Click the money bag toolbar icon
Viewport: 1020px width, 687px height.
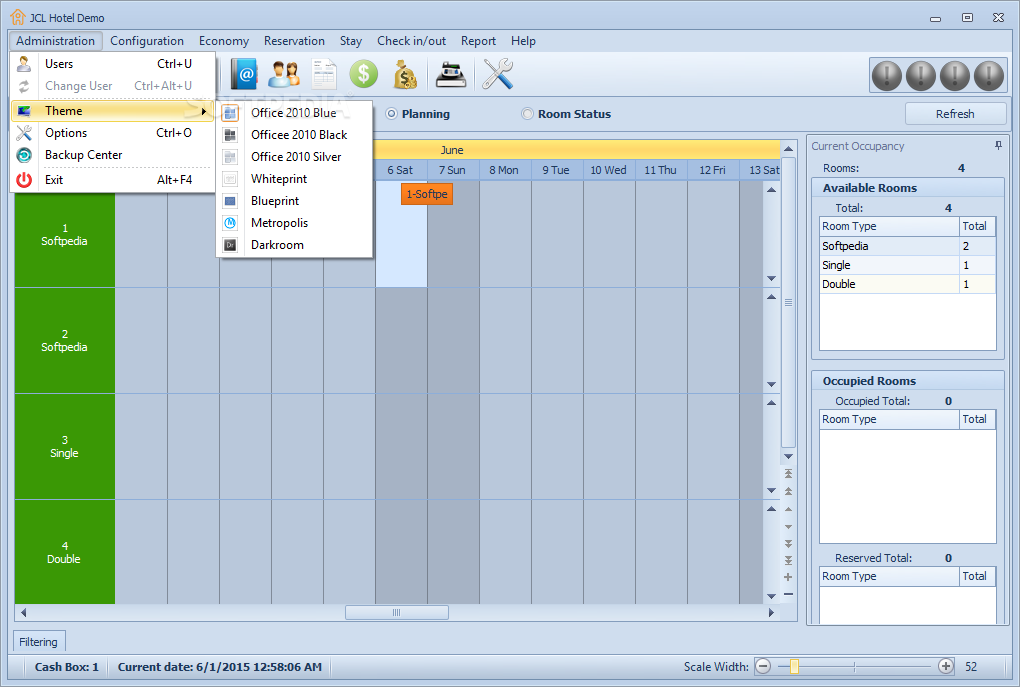click(405, 74)
